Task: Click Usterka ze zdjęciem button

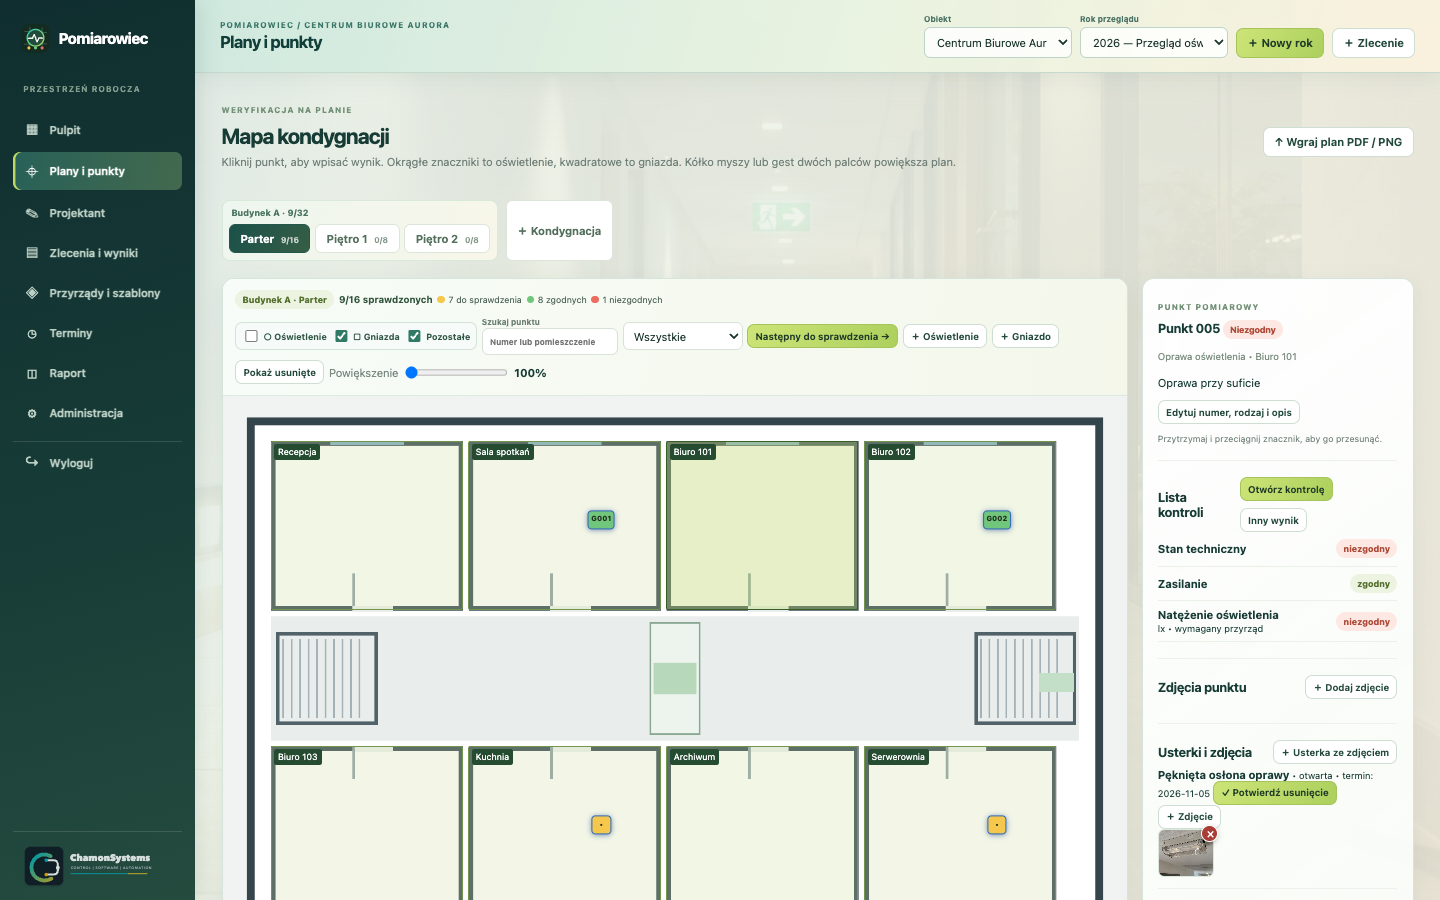Action: click(x=1335, y=752)
